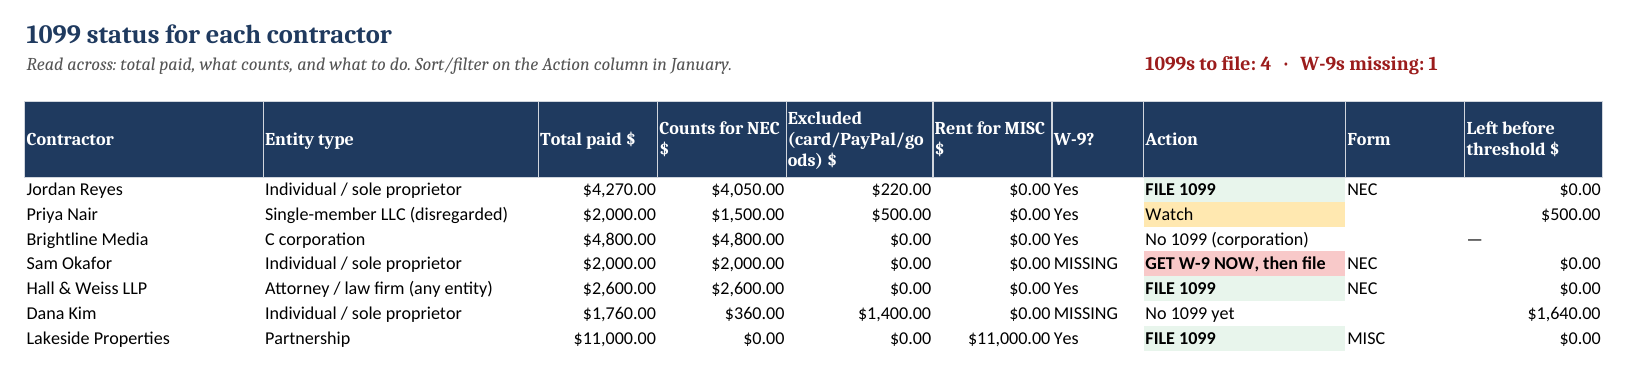The height and width of the screenshot is (375, 1627).
Task: Select the red GET W-9 NOW cell
Action: (x=1244, y=264)
